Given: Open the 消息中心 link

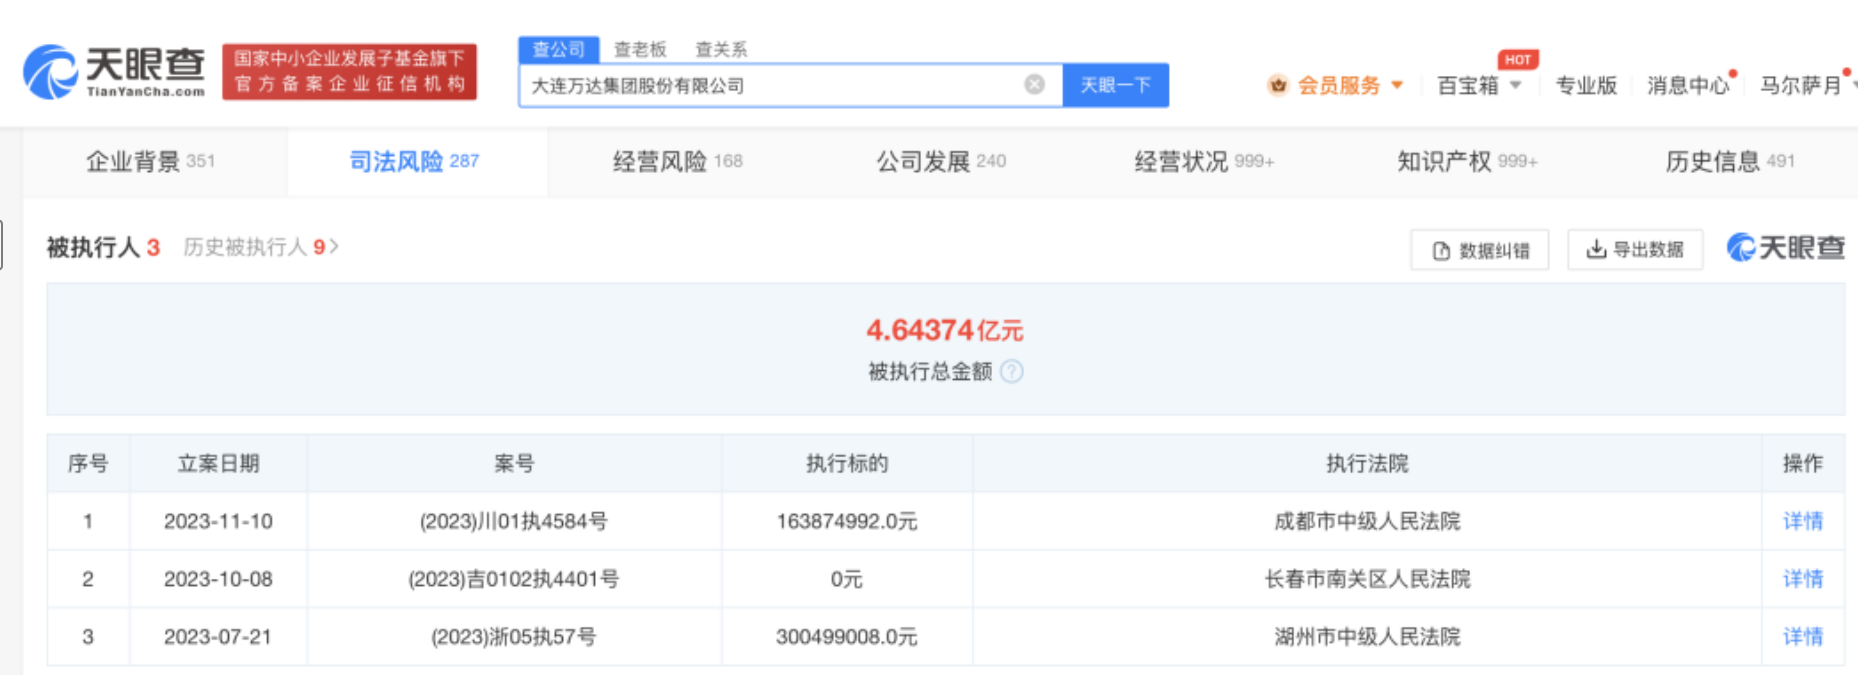Looking at the screenshot, I should (x=1688, y=86).
